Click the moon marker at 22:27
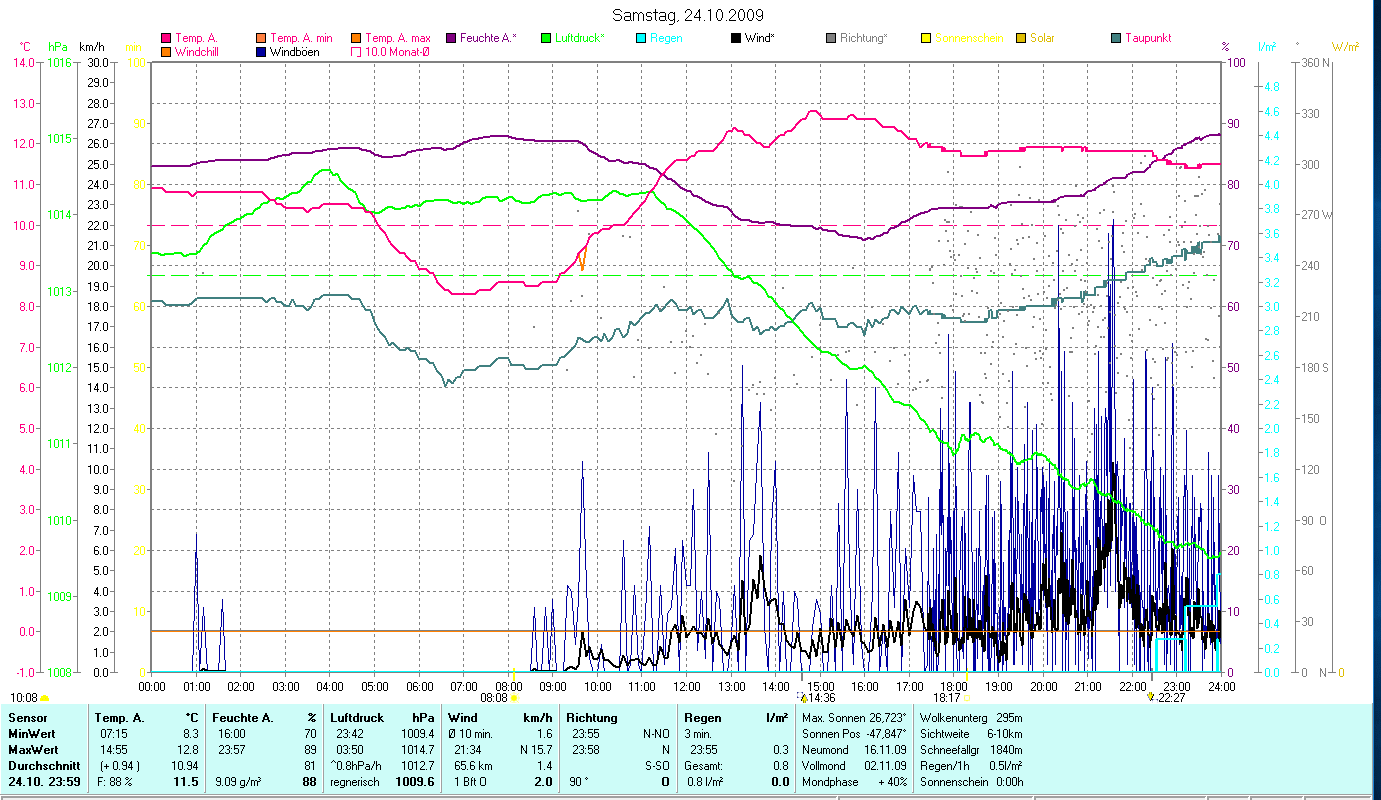 [1152, 697]
